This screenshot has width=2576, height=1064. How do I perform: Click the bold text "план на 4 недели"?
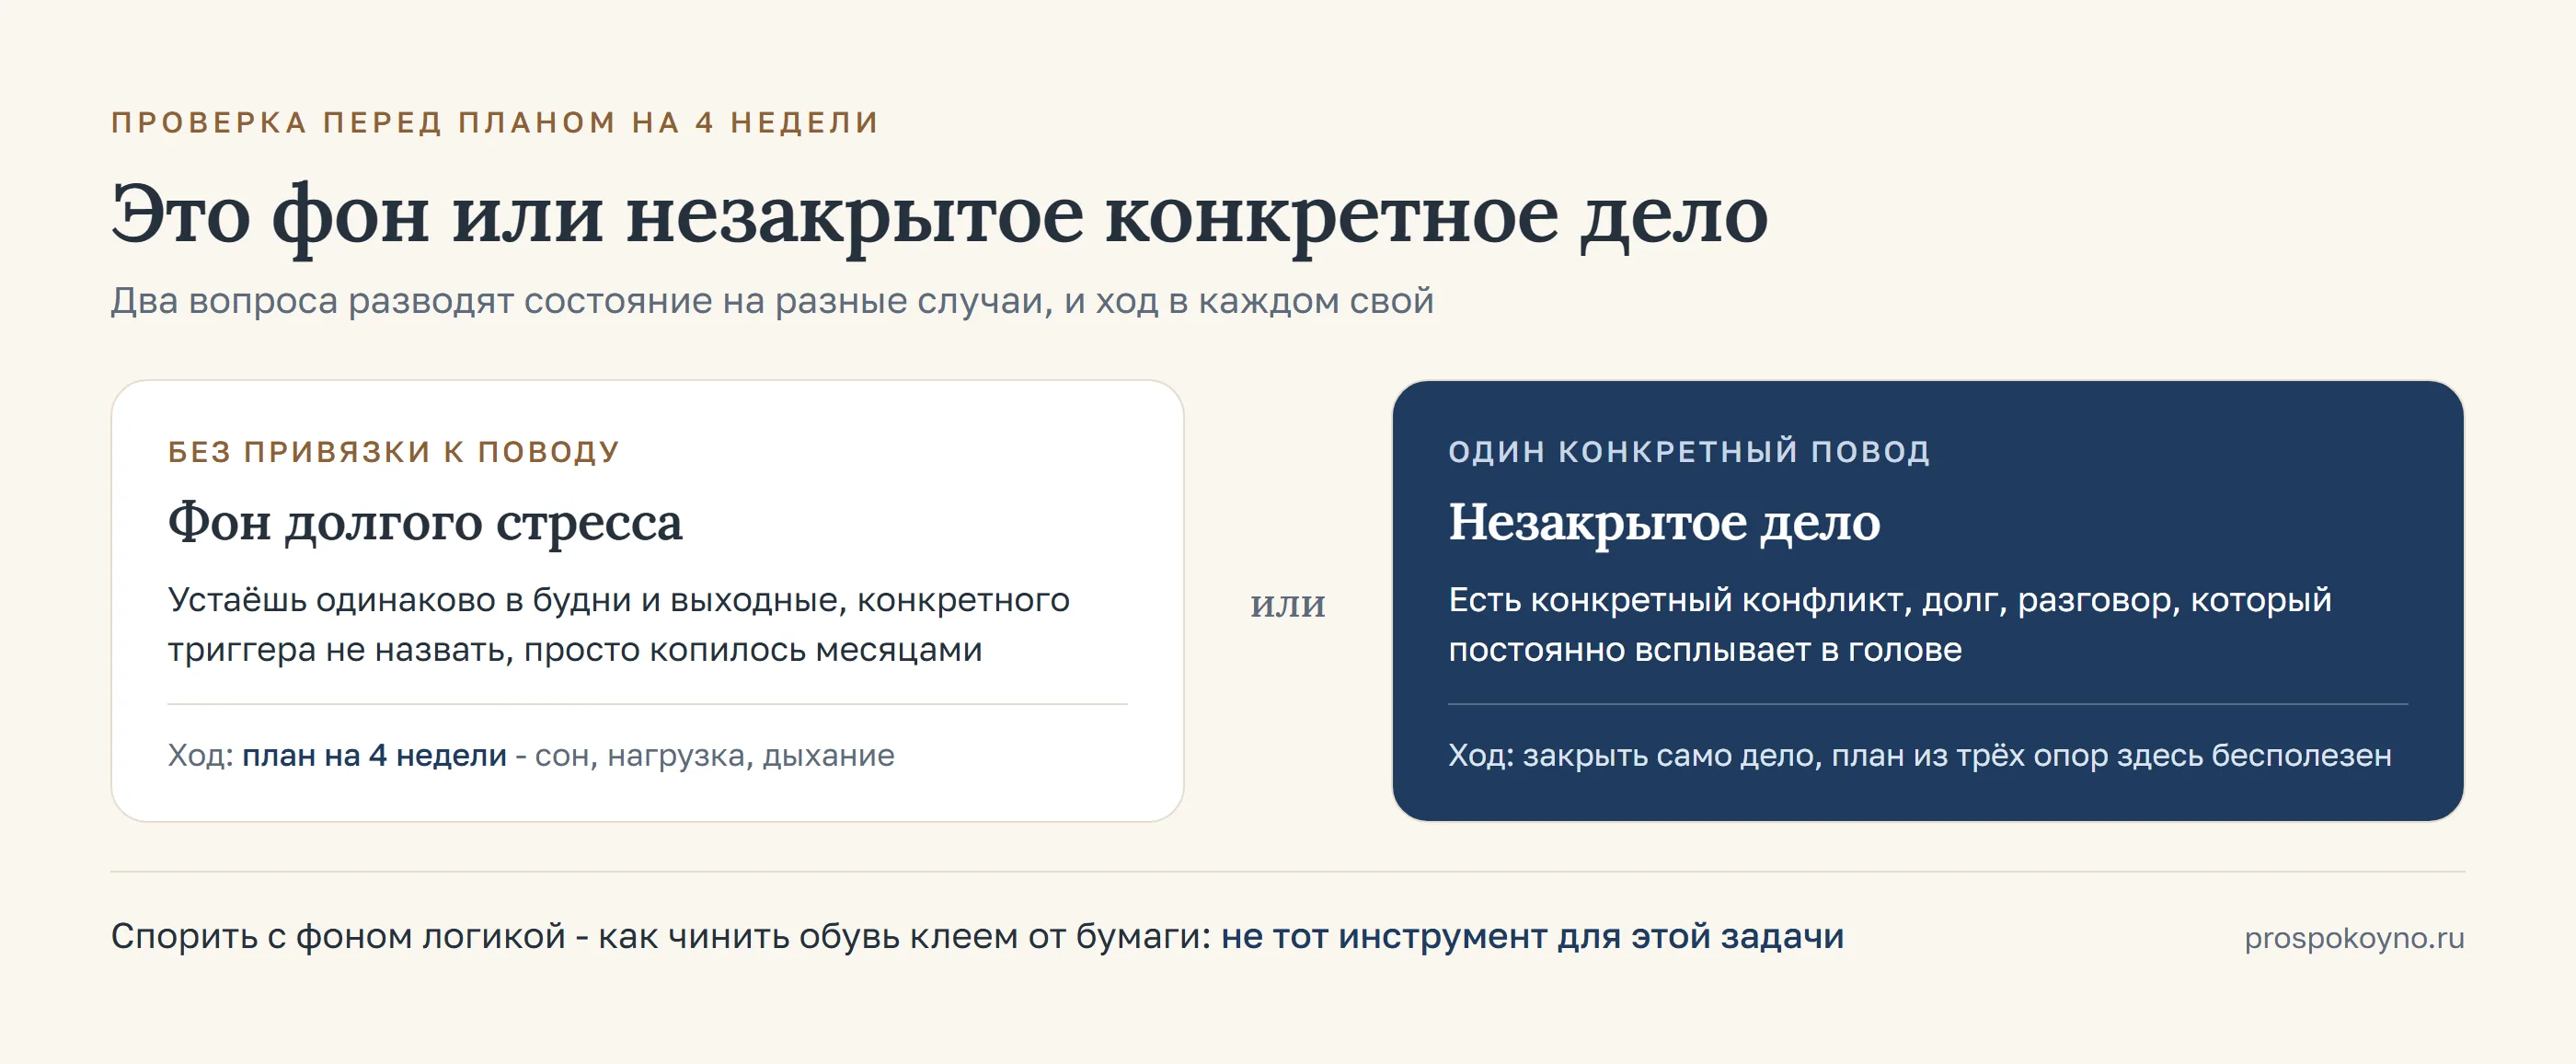pyautogui.click(x=374, y=755)
